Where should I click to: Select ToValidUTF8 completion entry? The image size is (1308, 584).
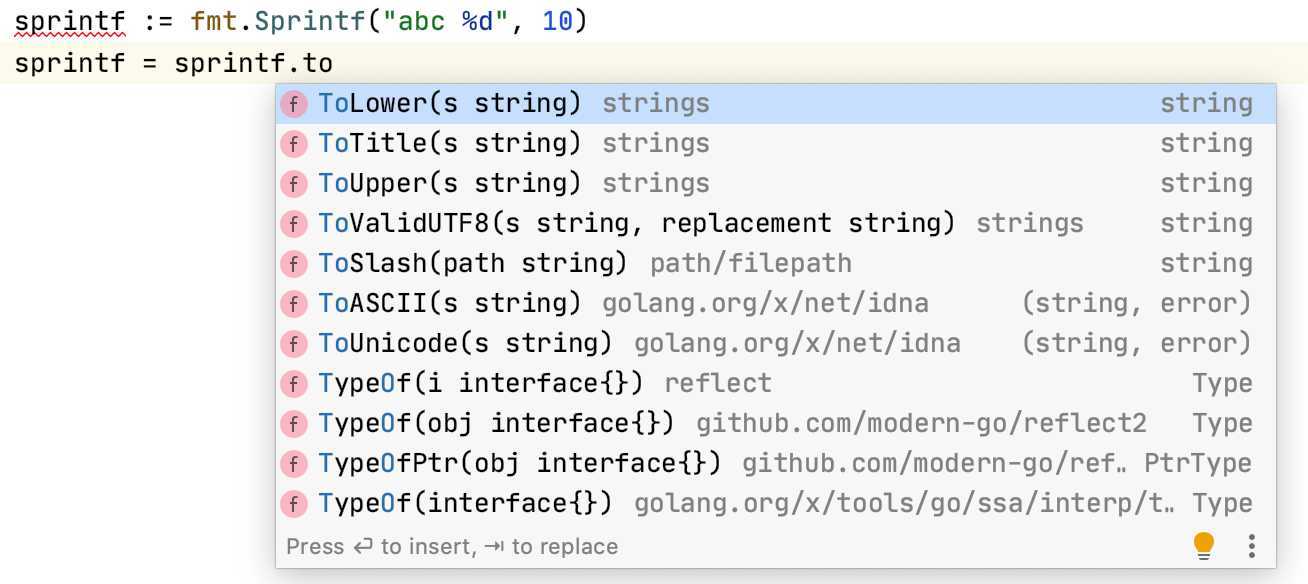tap(776, 224)
